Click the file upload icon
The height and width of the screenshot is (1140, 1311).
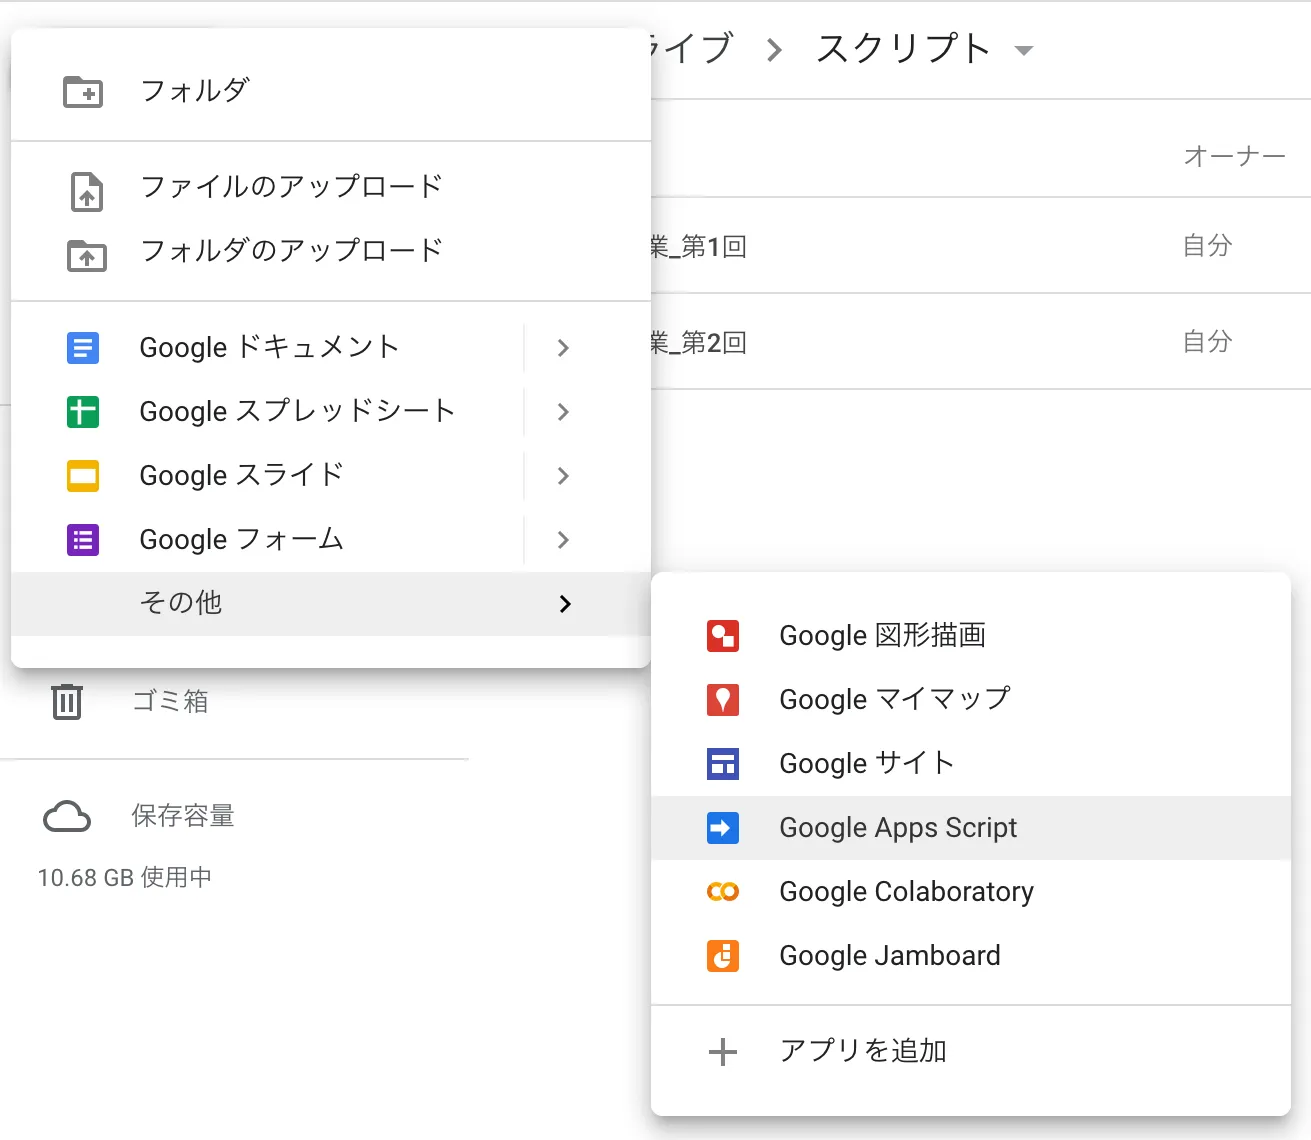[x=87, y=191]
